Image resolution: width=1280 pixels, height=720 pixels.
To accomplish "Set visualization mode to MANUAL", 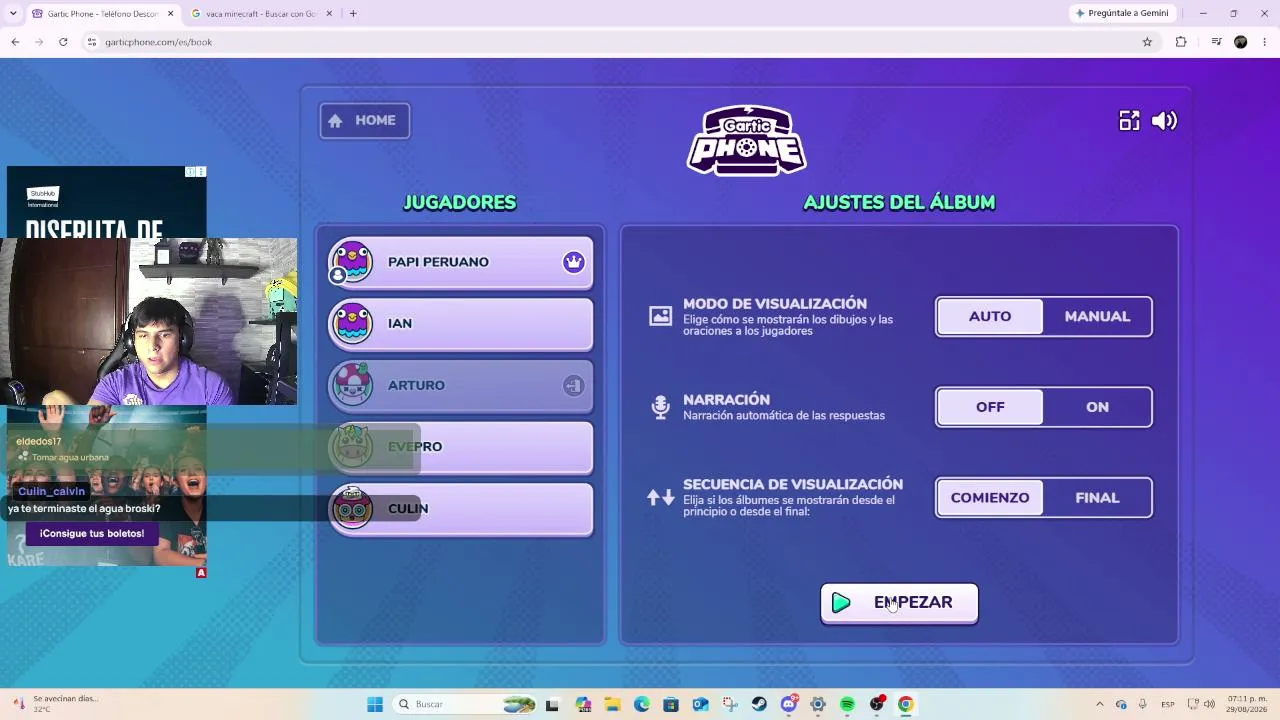I will point(1097,316).
